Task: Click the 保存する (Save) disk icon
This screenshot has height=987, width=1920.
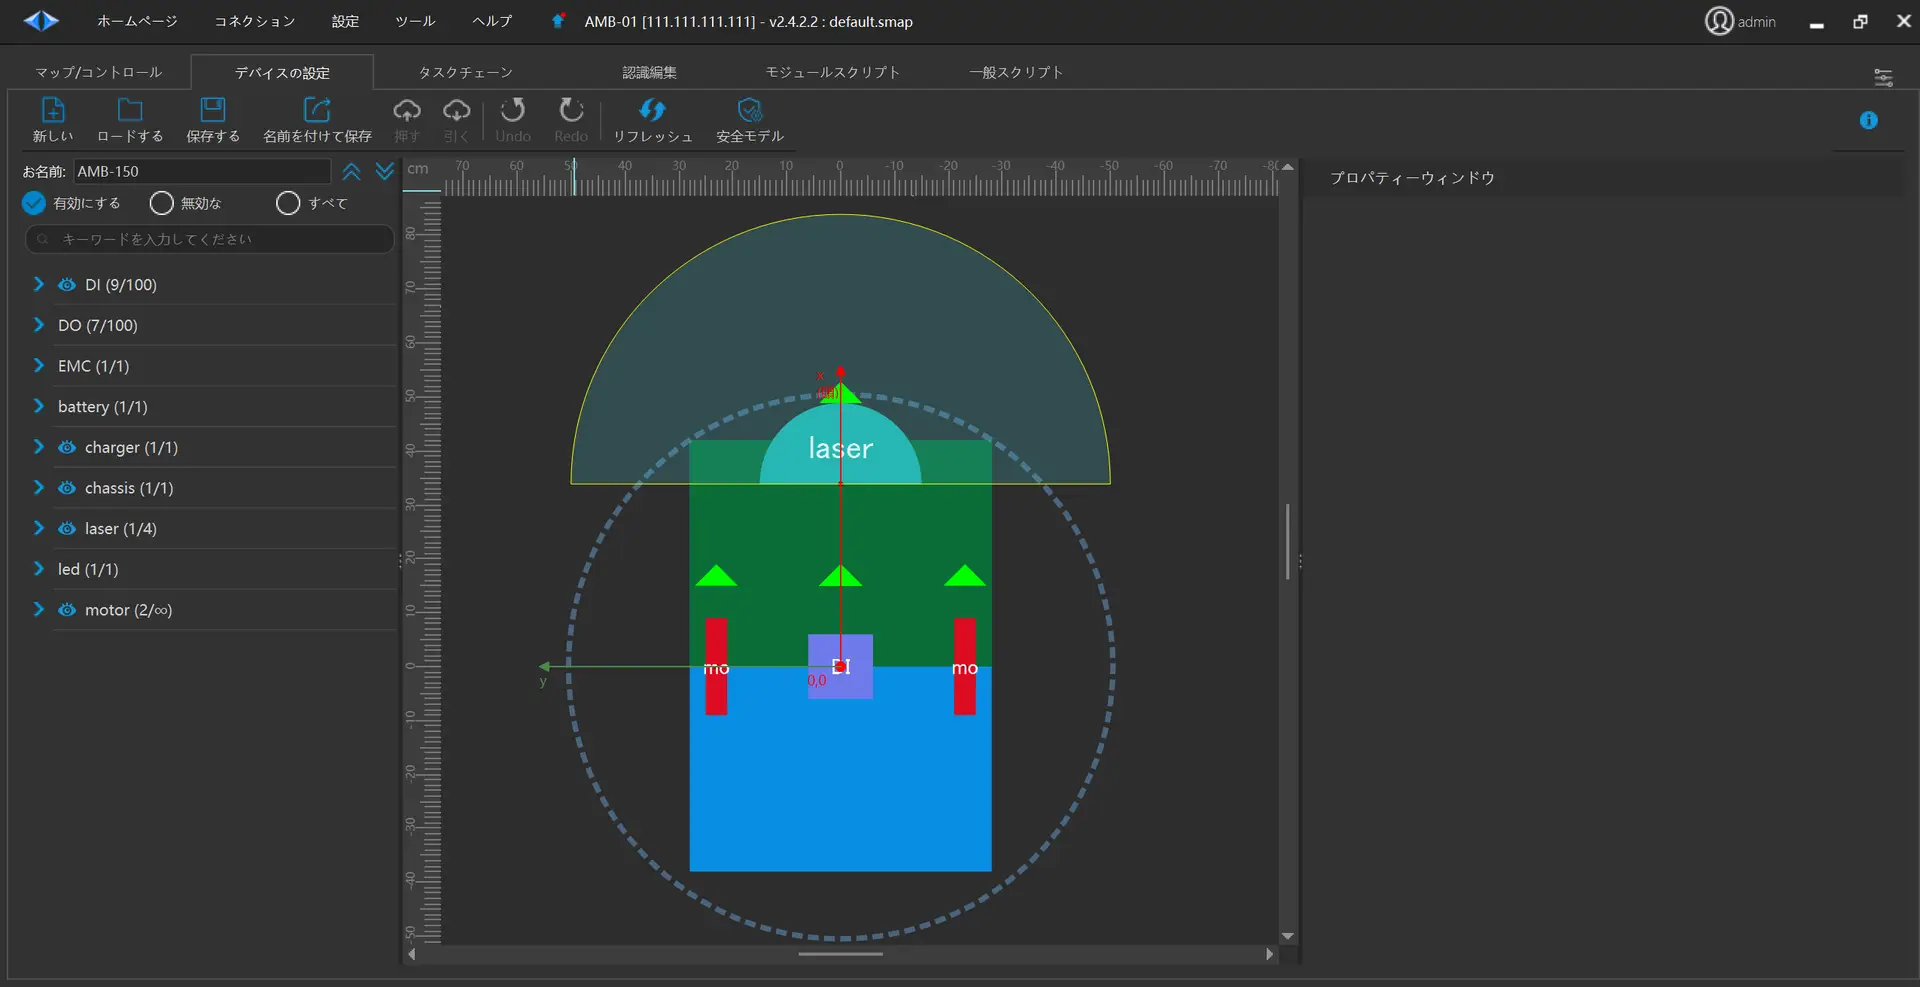Action: 213,110
